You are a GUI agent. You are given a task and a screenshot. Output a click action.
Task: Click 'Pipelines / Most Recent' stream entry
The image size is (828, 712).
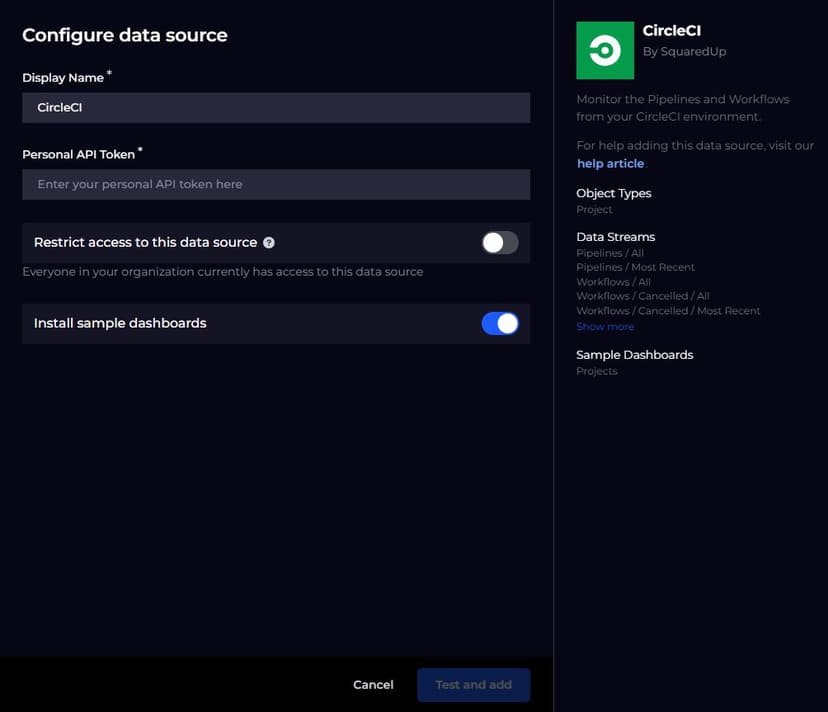[633, 267]
